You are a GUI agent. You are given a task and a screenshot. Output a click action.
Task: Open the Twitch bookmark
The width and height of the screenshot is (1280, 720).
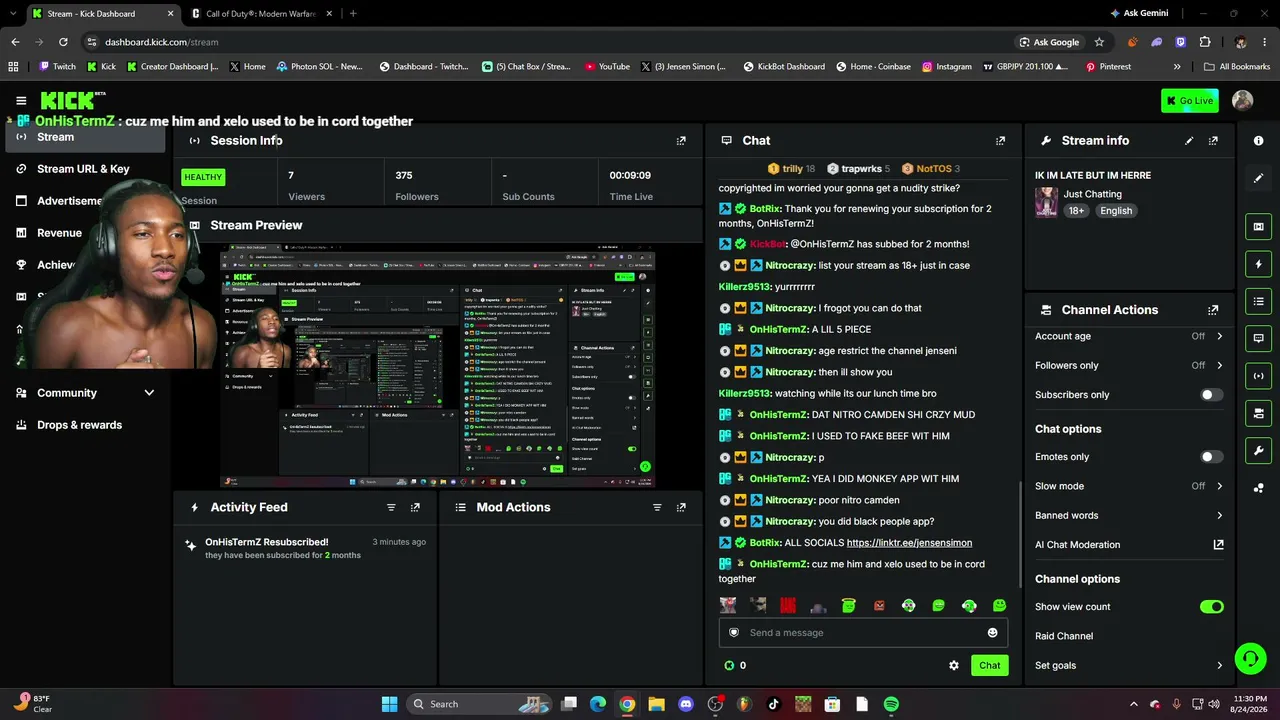tap(56, 67)
